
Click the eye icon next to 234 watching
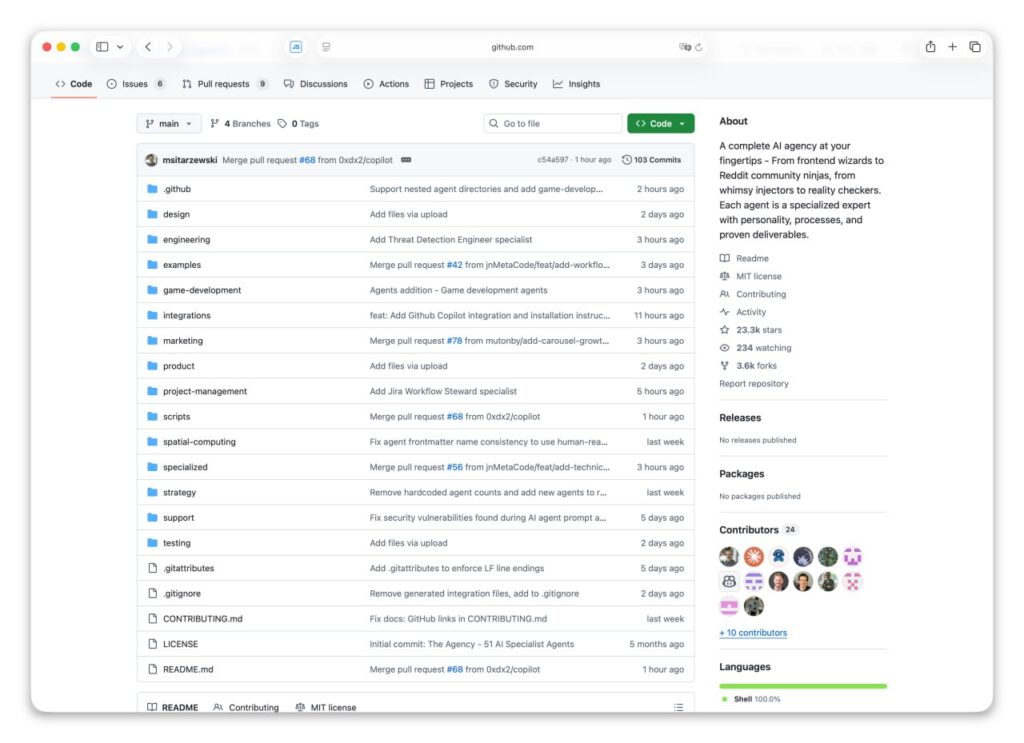coord(725,347)
